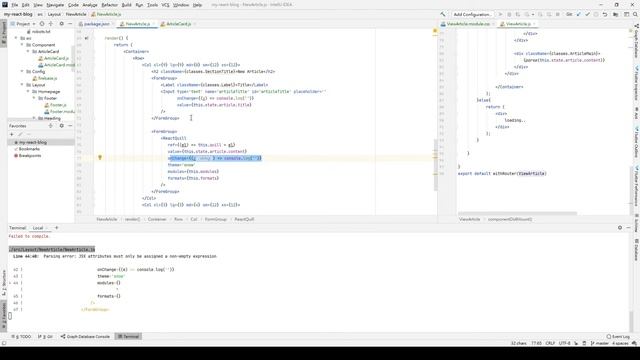Add a new terminal session tab

point(57,228)
